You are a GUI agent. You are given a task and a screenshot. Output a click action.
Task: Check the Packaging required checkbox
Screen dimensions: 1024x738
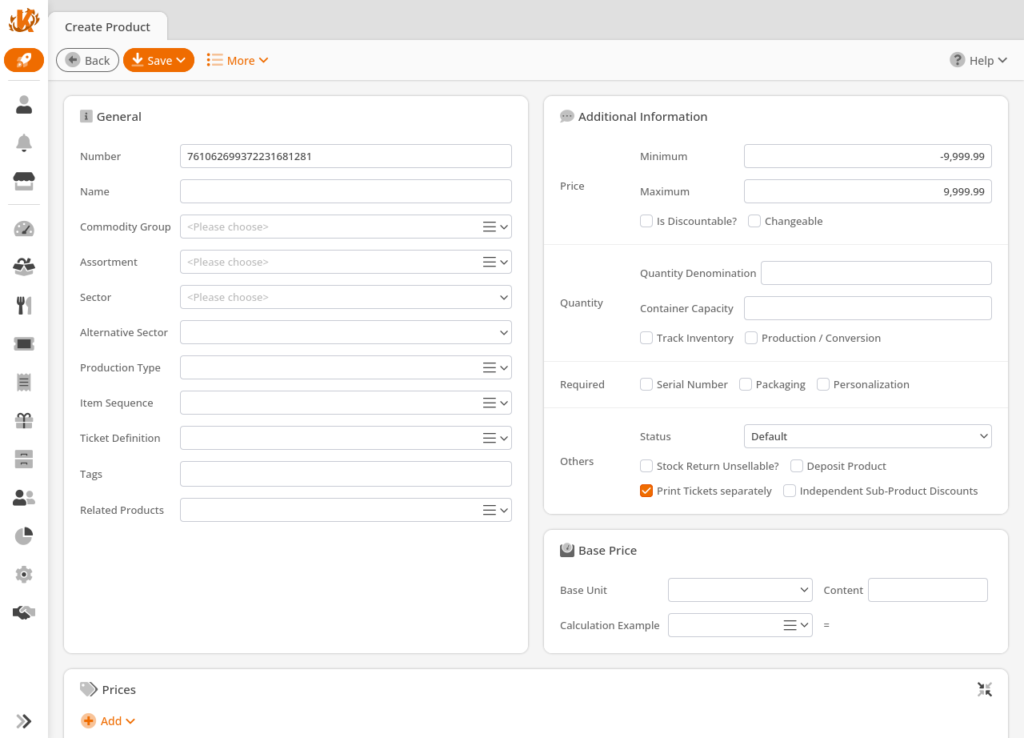click(745, 384)
